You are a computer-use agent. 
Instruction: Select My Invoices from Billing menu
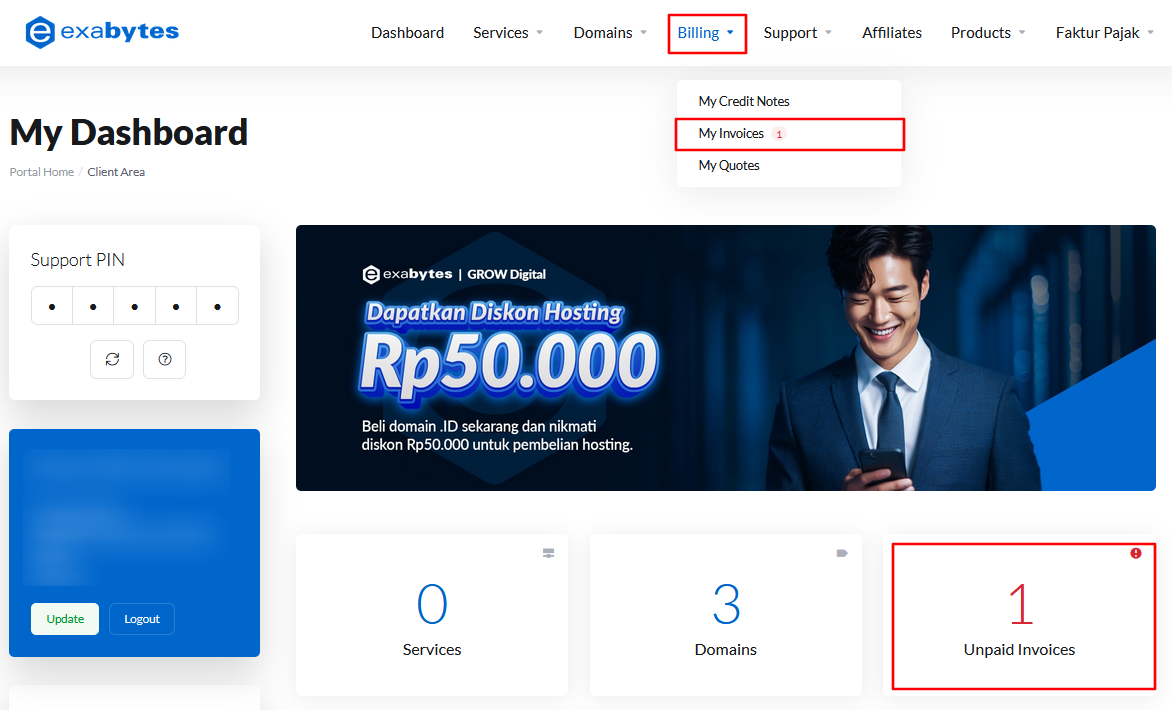[x=789, y=134]
